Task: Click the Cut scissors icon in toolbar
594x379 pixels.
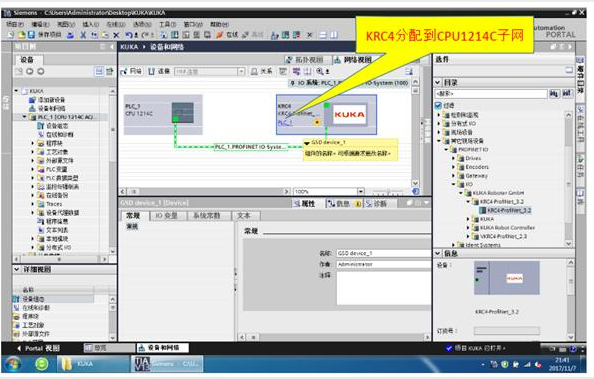Action: click(x=83, y=35)
